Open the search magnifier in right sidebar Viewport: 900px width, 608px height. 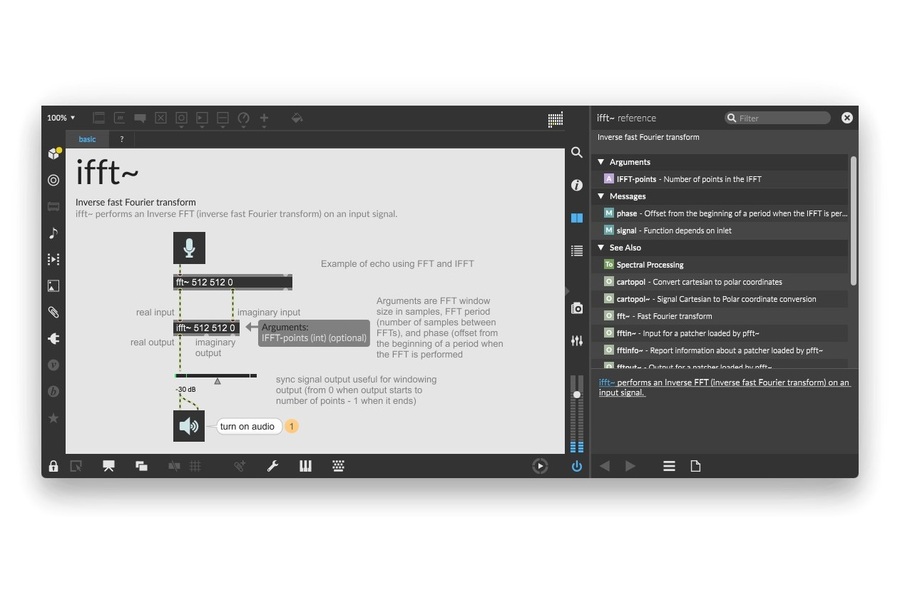pos(577,152)
